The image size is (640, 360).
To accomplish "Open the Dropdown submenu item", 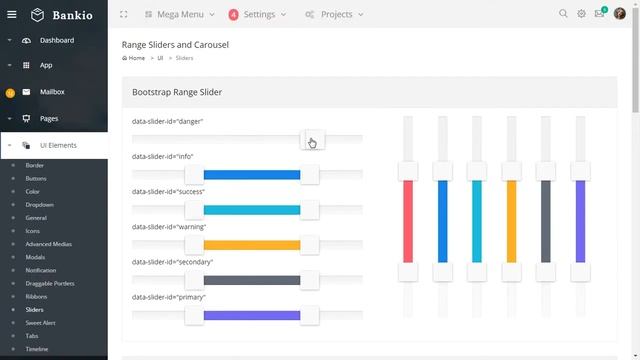I will [40, 204].
